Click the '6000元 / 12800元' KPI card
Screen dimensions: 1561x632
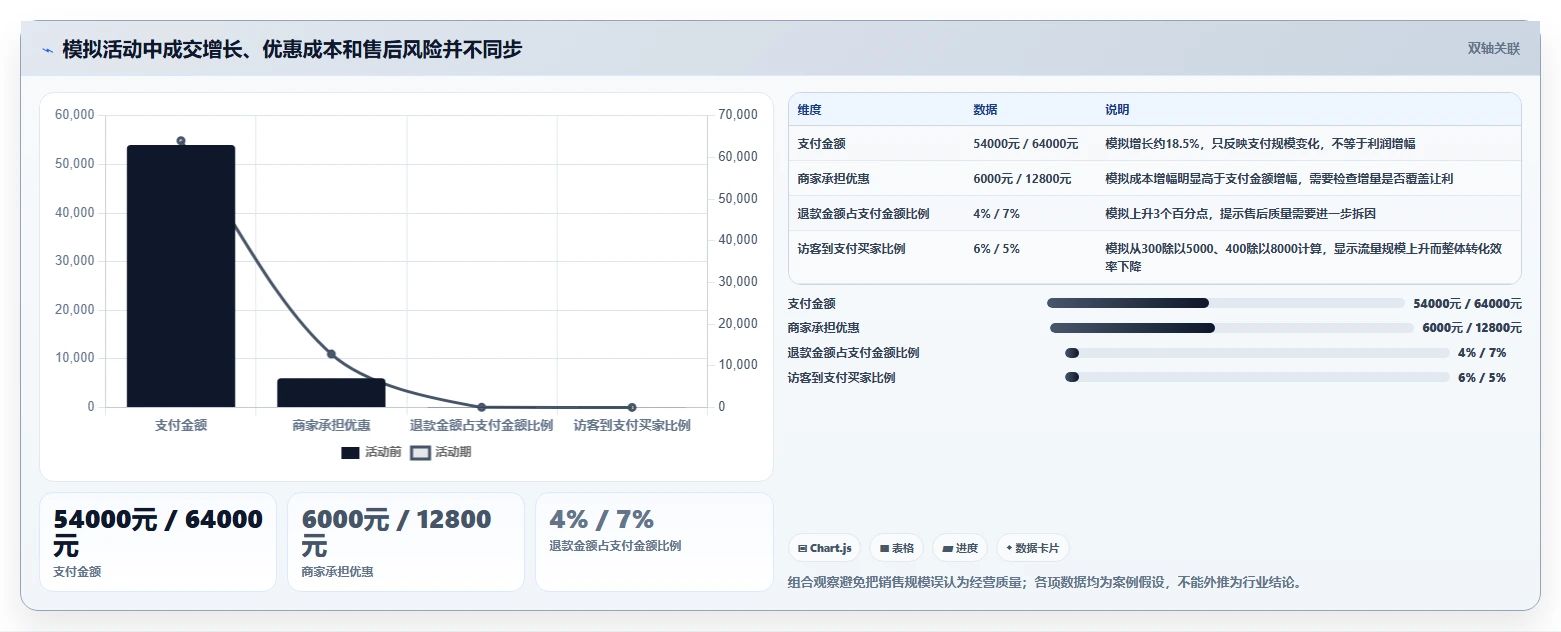406,542
